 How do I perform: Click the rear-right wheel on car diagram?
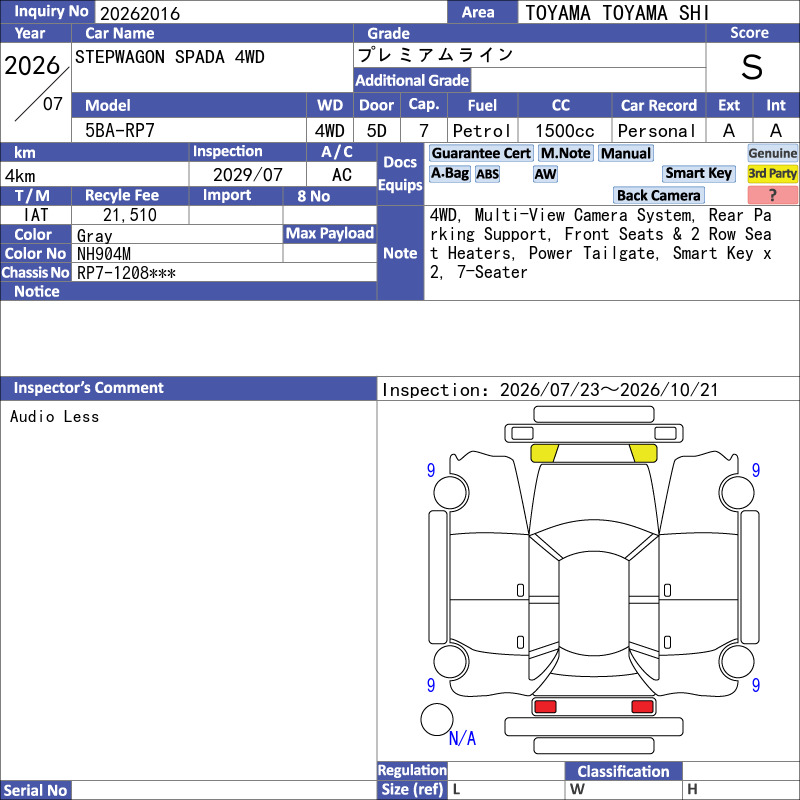(737, 661)
